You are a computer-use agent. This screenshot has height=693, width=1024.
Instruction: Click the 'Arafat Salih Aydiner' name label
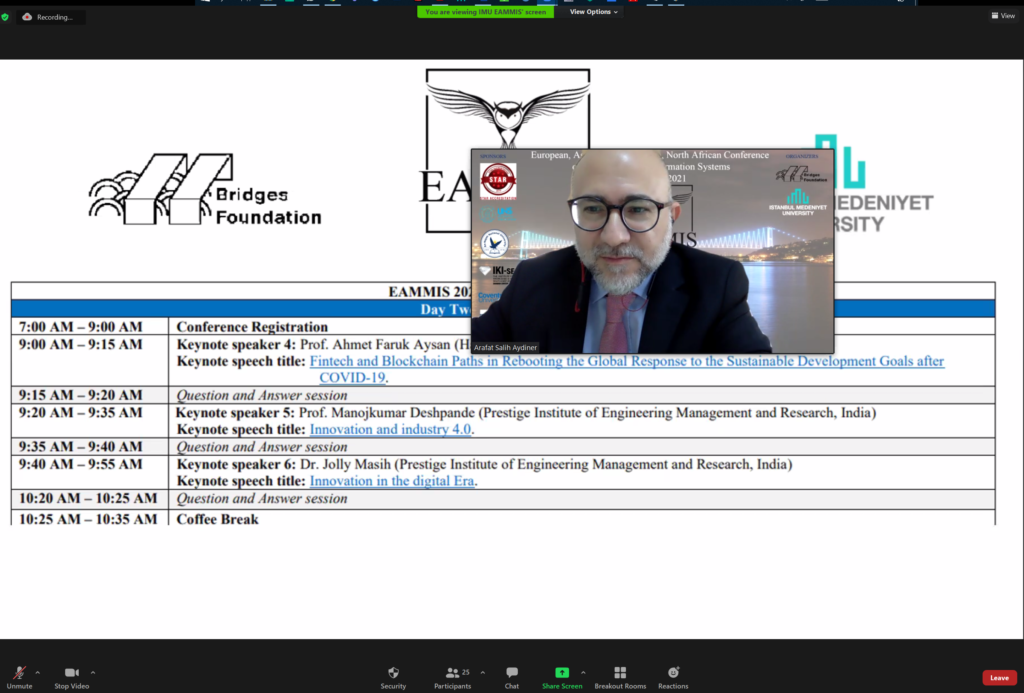(x=505, y=347)
